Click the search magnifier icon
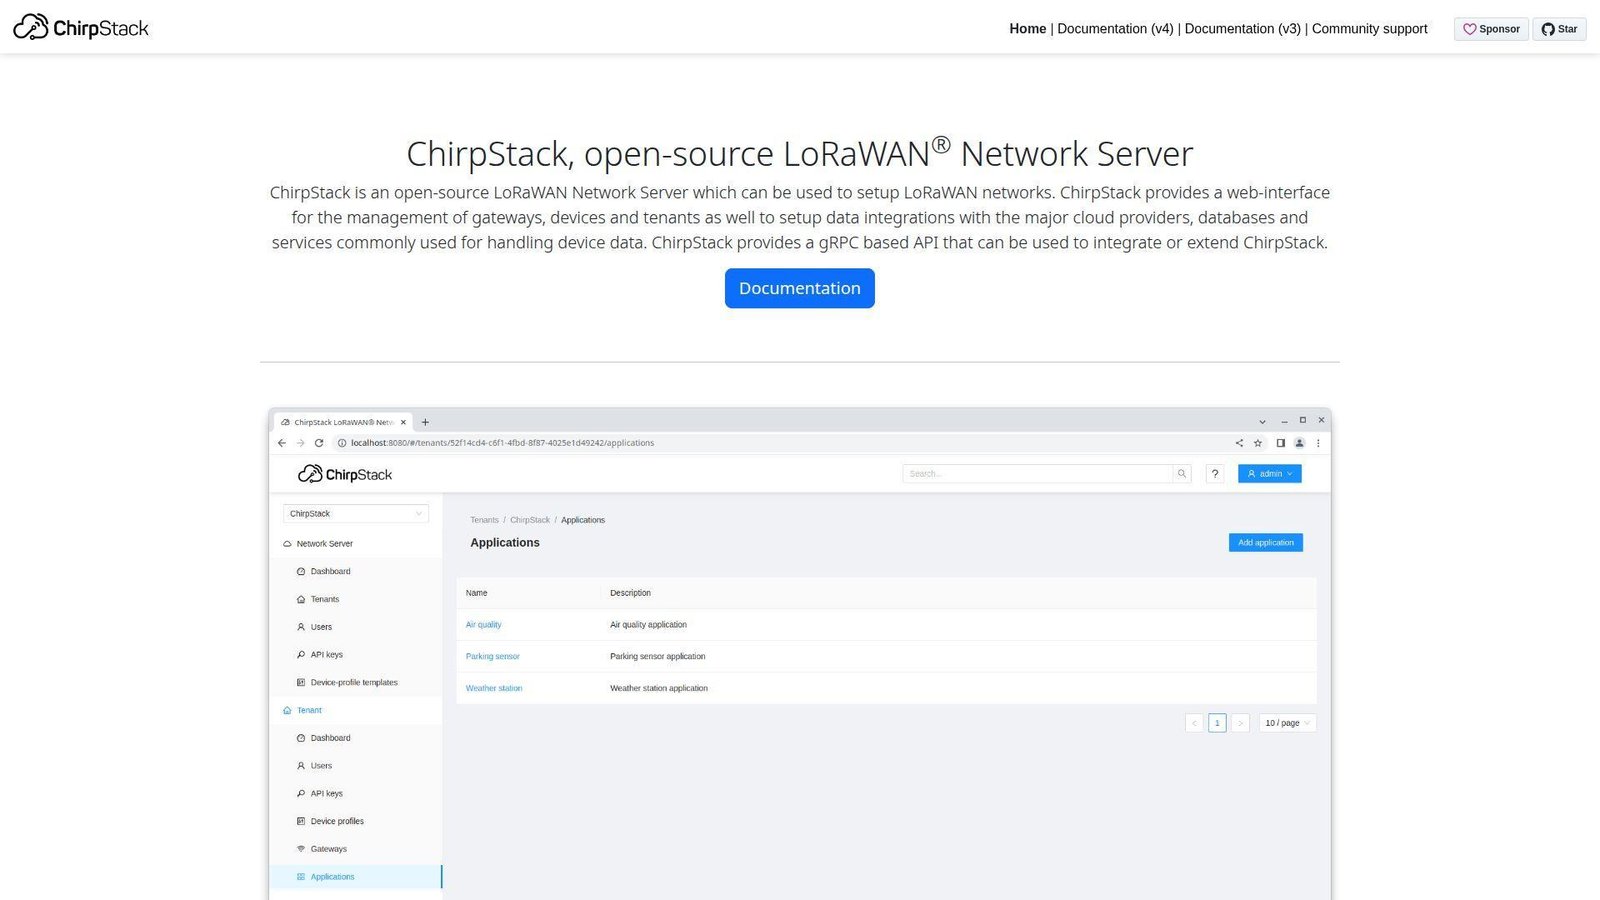 point(1182,473)
